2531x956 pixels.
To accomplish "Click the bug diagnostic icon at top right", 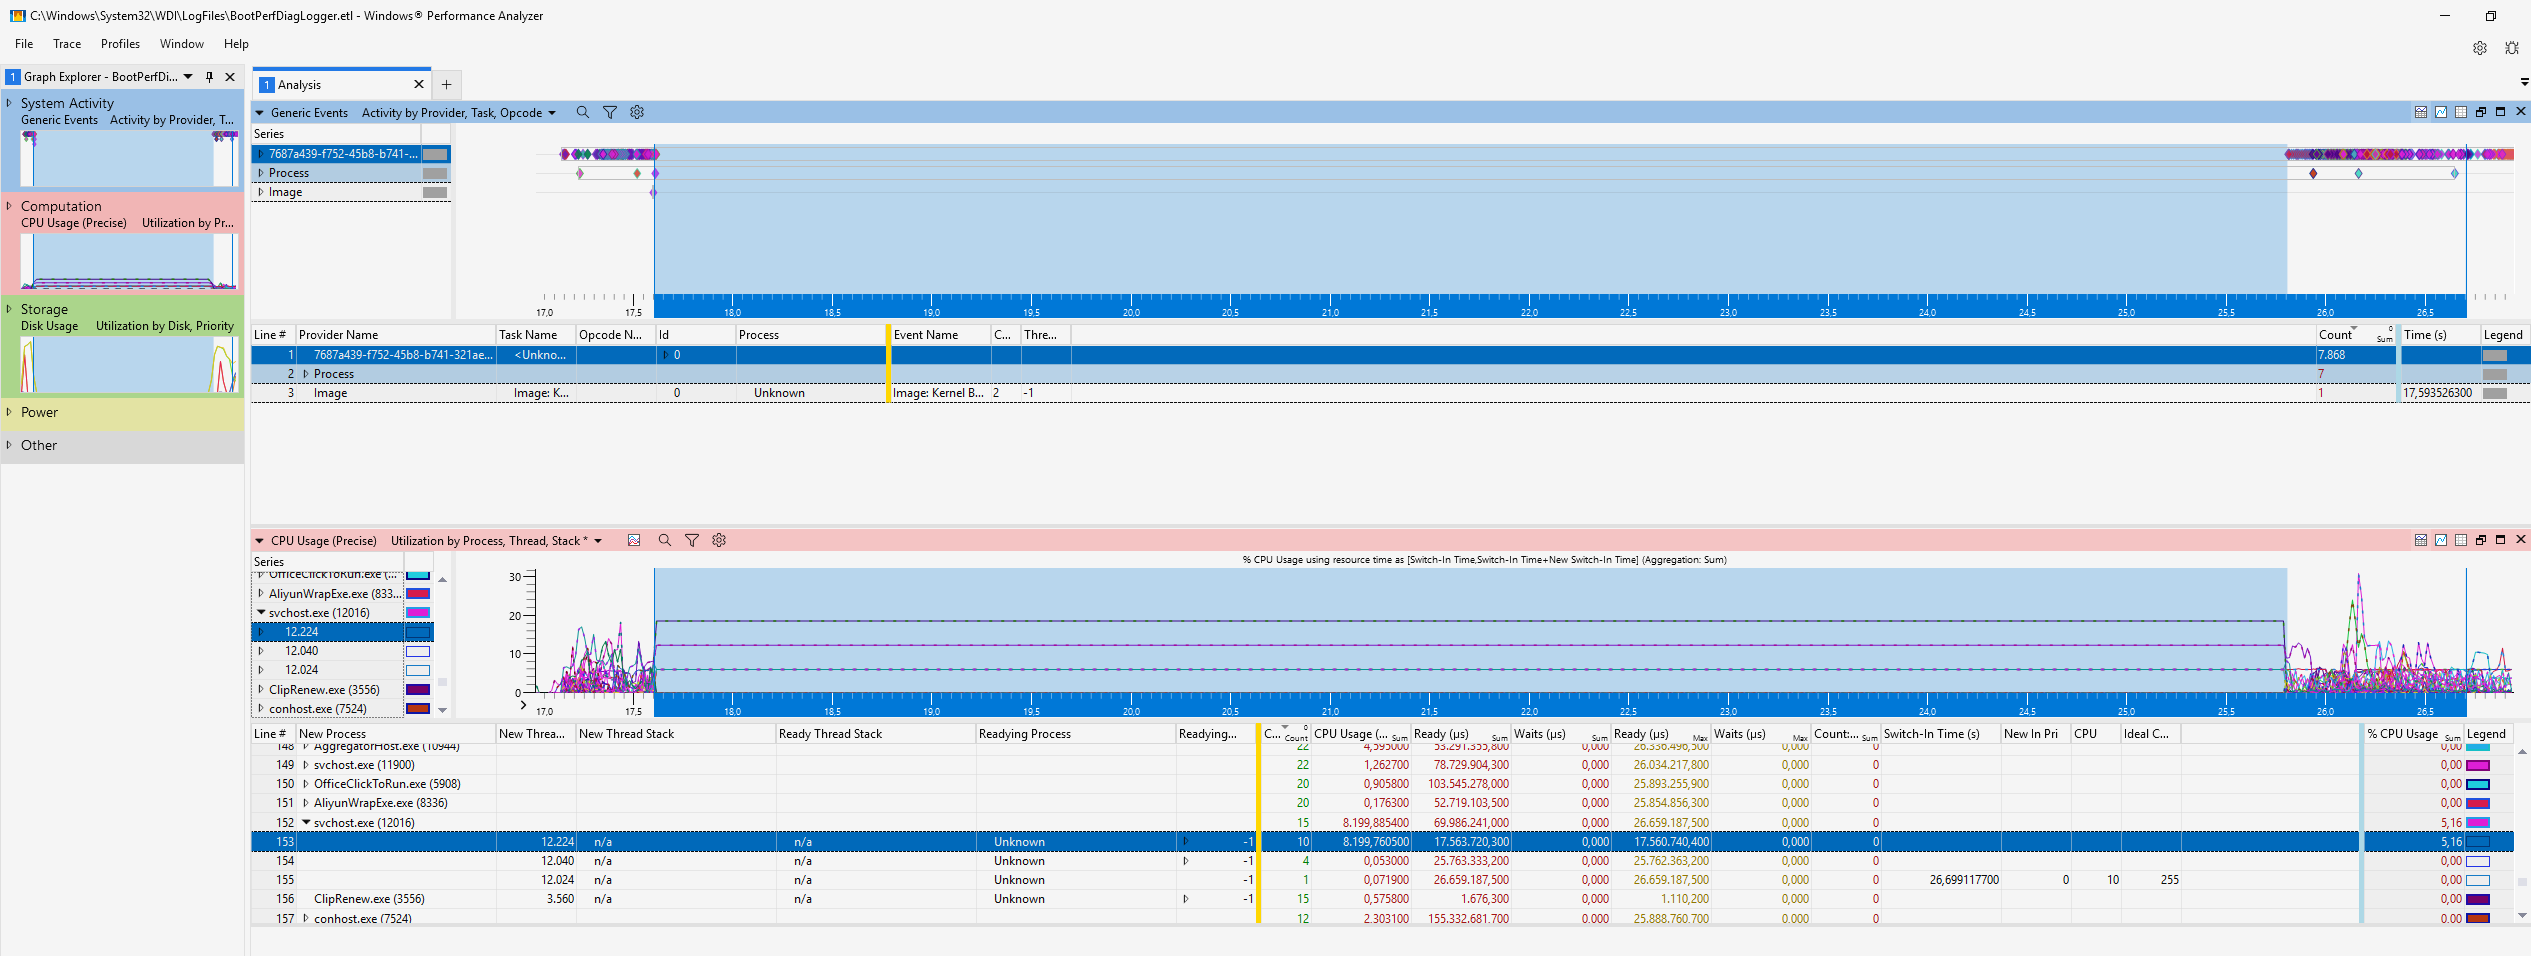I will (2512, 48).
